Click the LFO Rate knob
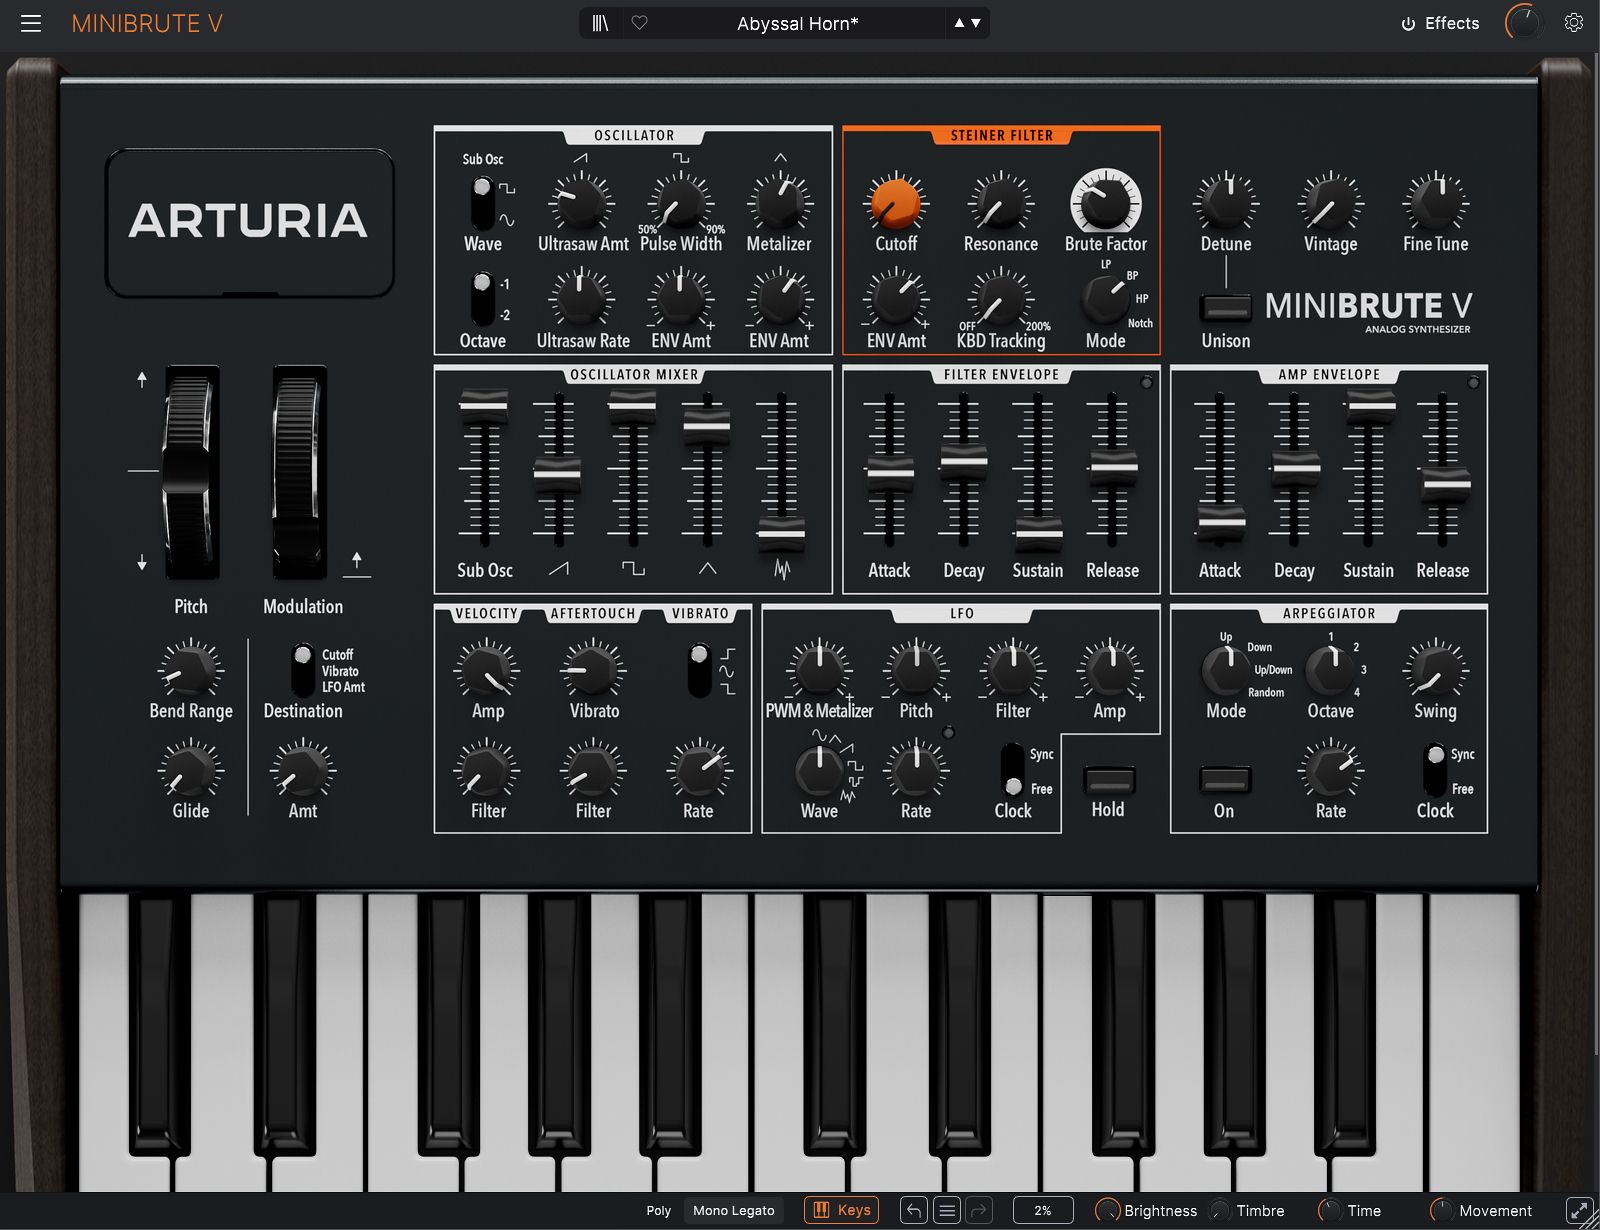Screen dimensions: 1600x1230 [x=915, y=769]
